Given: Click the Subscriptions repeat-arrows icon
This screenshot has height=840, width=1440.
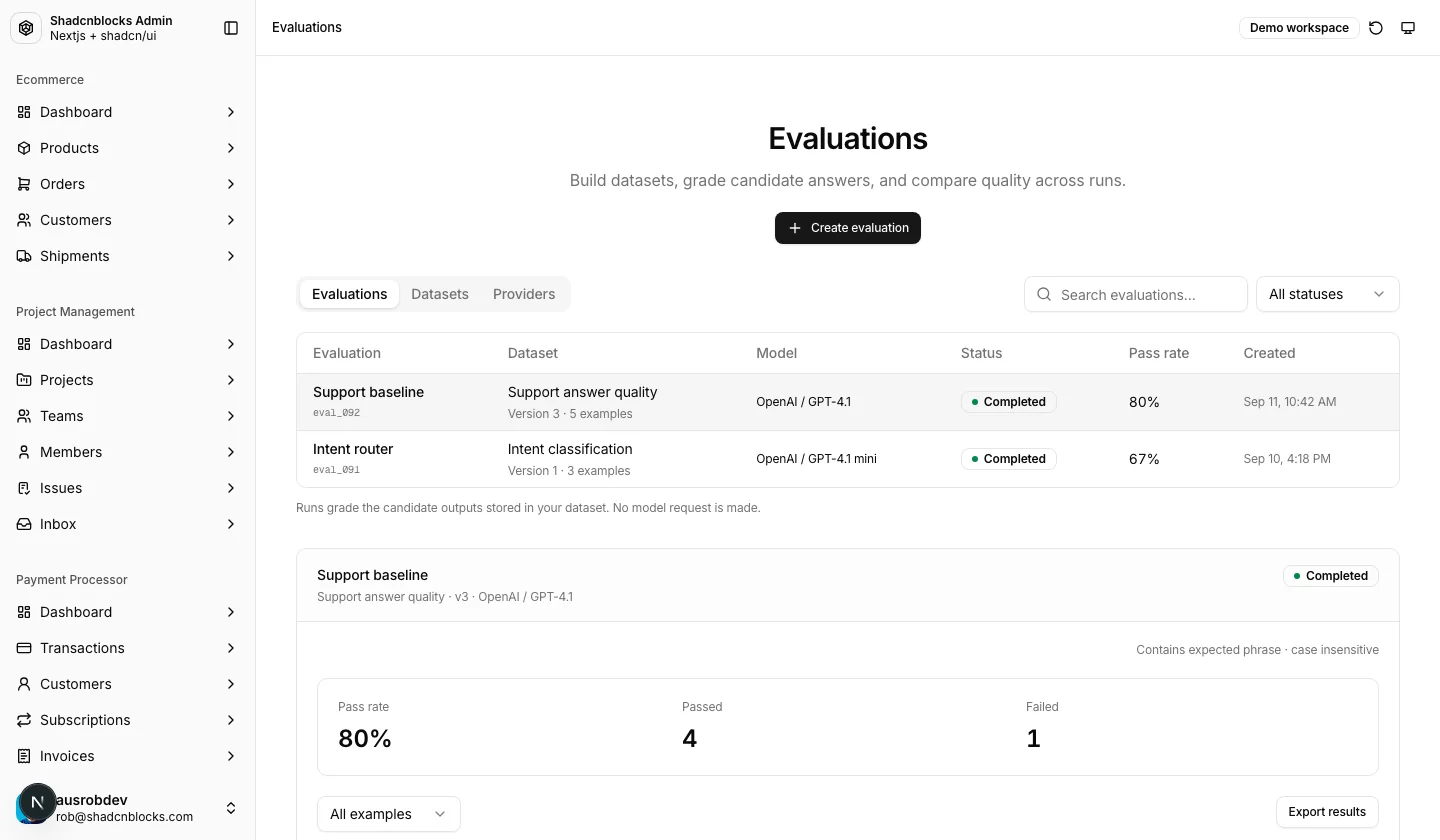Looking at the screenshot, I should [x=24, y=720].
